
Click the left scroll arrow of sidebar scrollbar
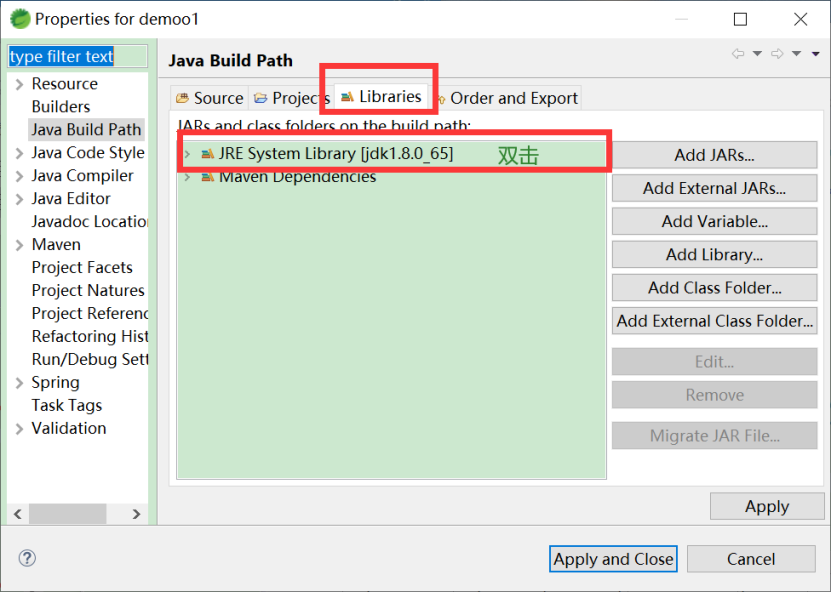(18, 514)
